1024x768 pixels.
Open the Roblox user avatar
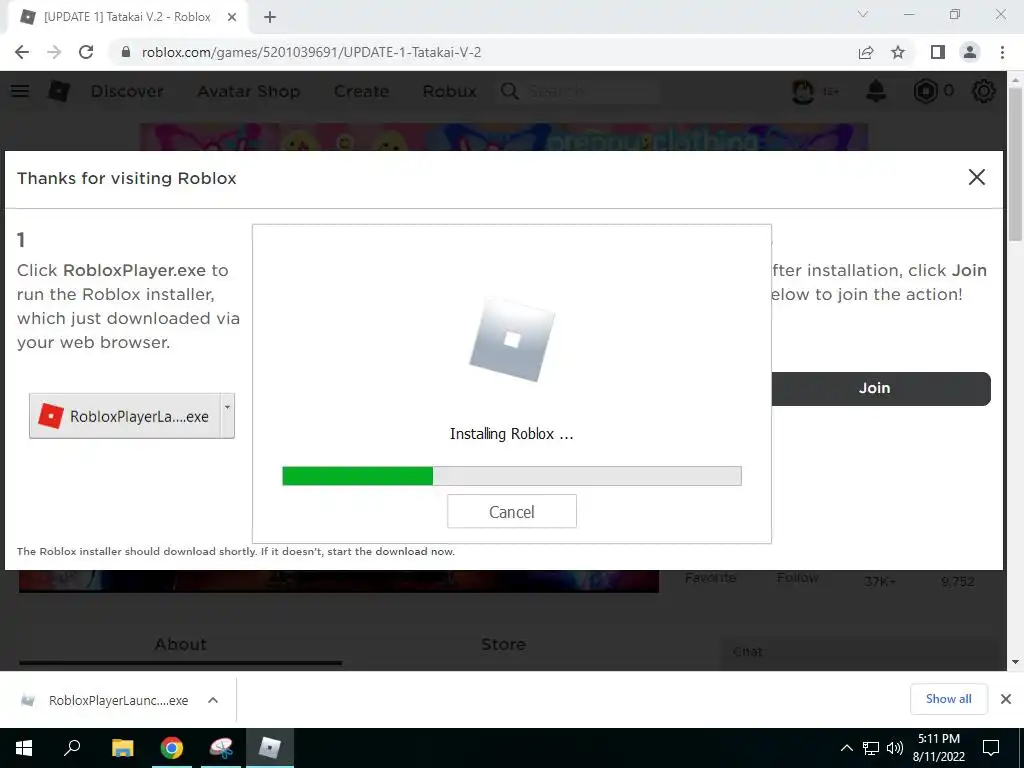[x=803, y=91]
